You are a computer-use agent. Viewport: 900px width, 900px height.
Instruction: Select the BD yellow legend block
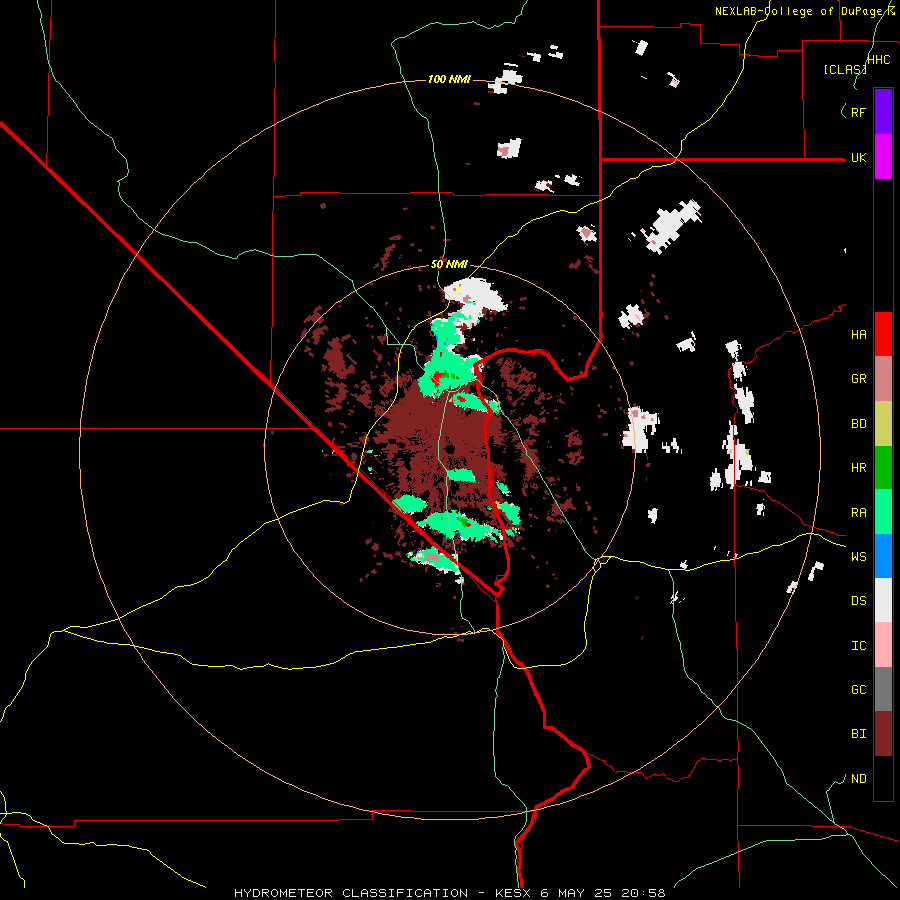883,424
